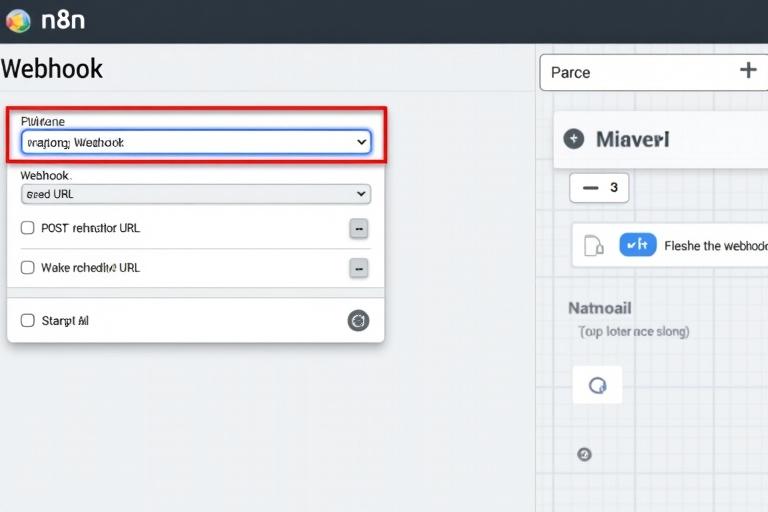768x512 pixels.
Task: Expand the seed URL dropdown
Action: pyautogui.click(x=196, y=194)
